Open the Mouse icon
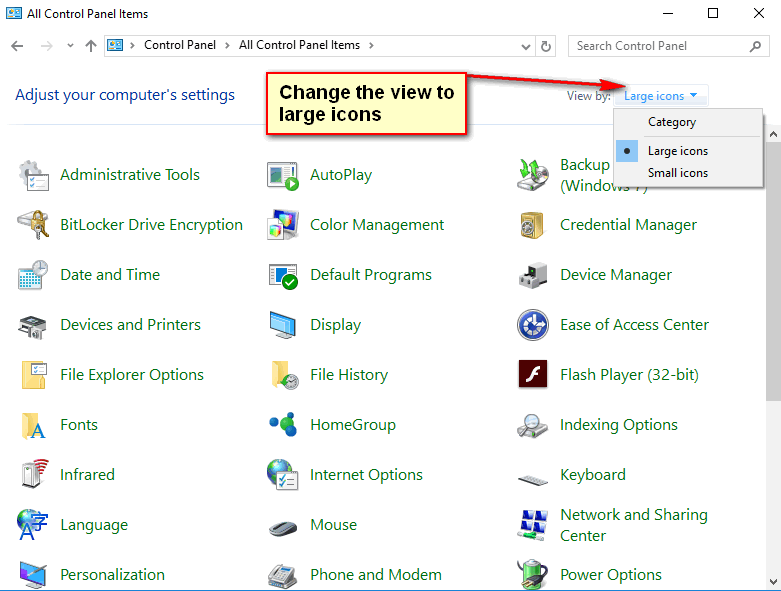This screenshot has width=781, height=591. pos(282,528)
